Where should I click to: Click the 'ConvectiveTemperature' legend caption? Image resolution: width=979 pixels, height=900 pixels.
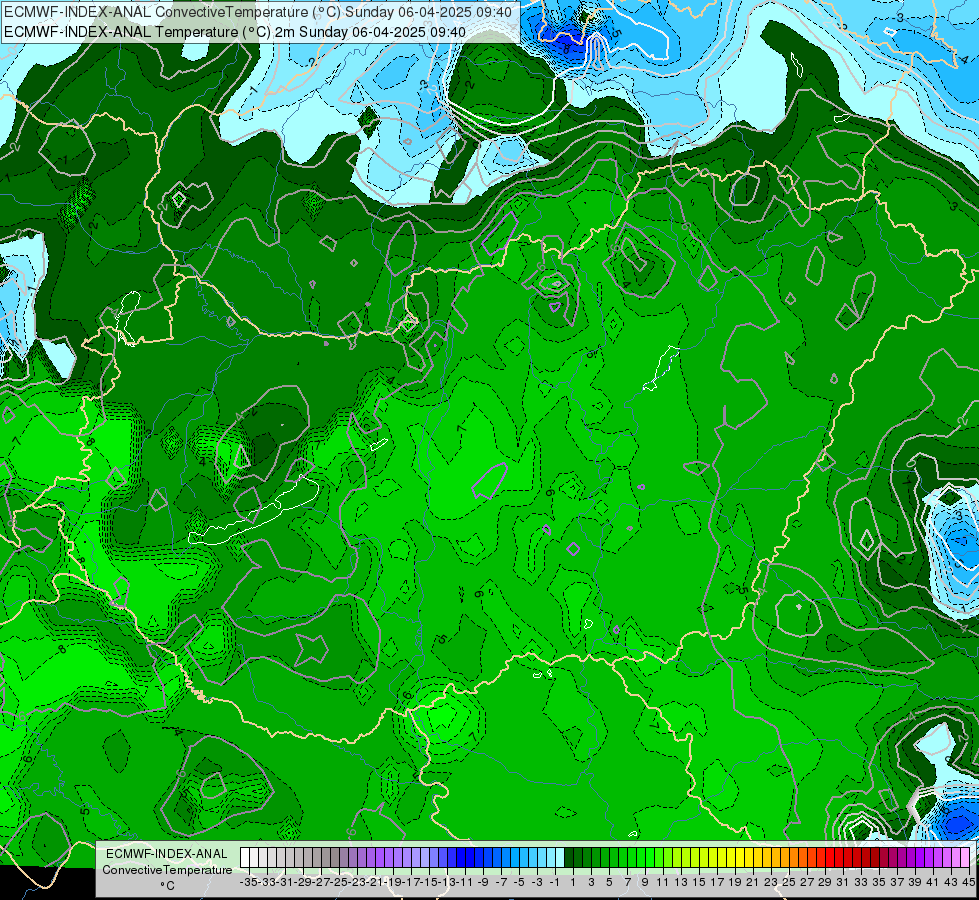tap(167, 870)
